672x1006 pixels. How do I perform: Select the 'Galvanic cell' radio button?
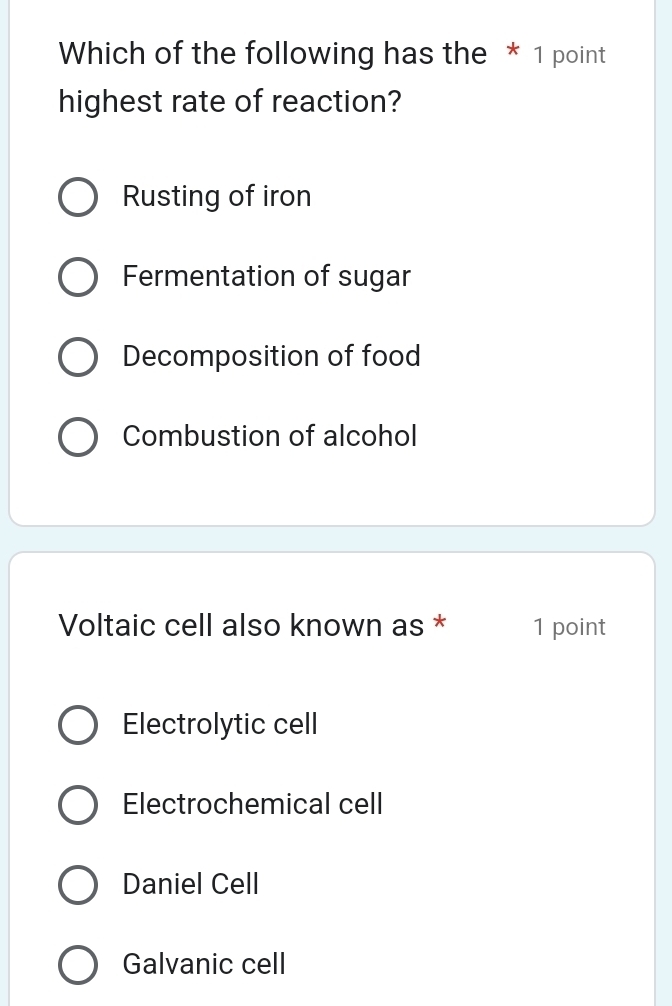coord(78,965)
